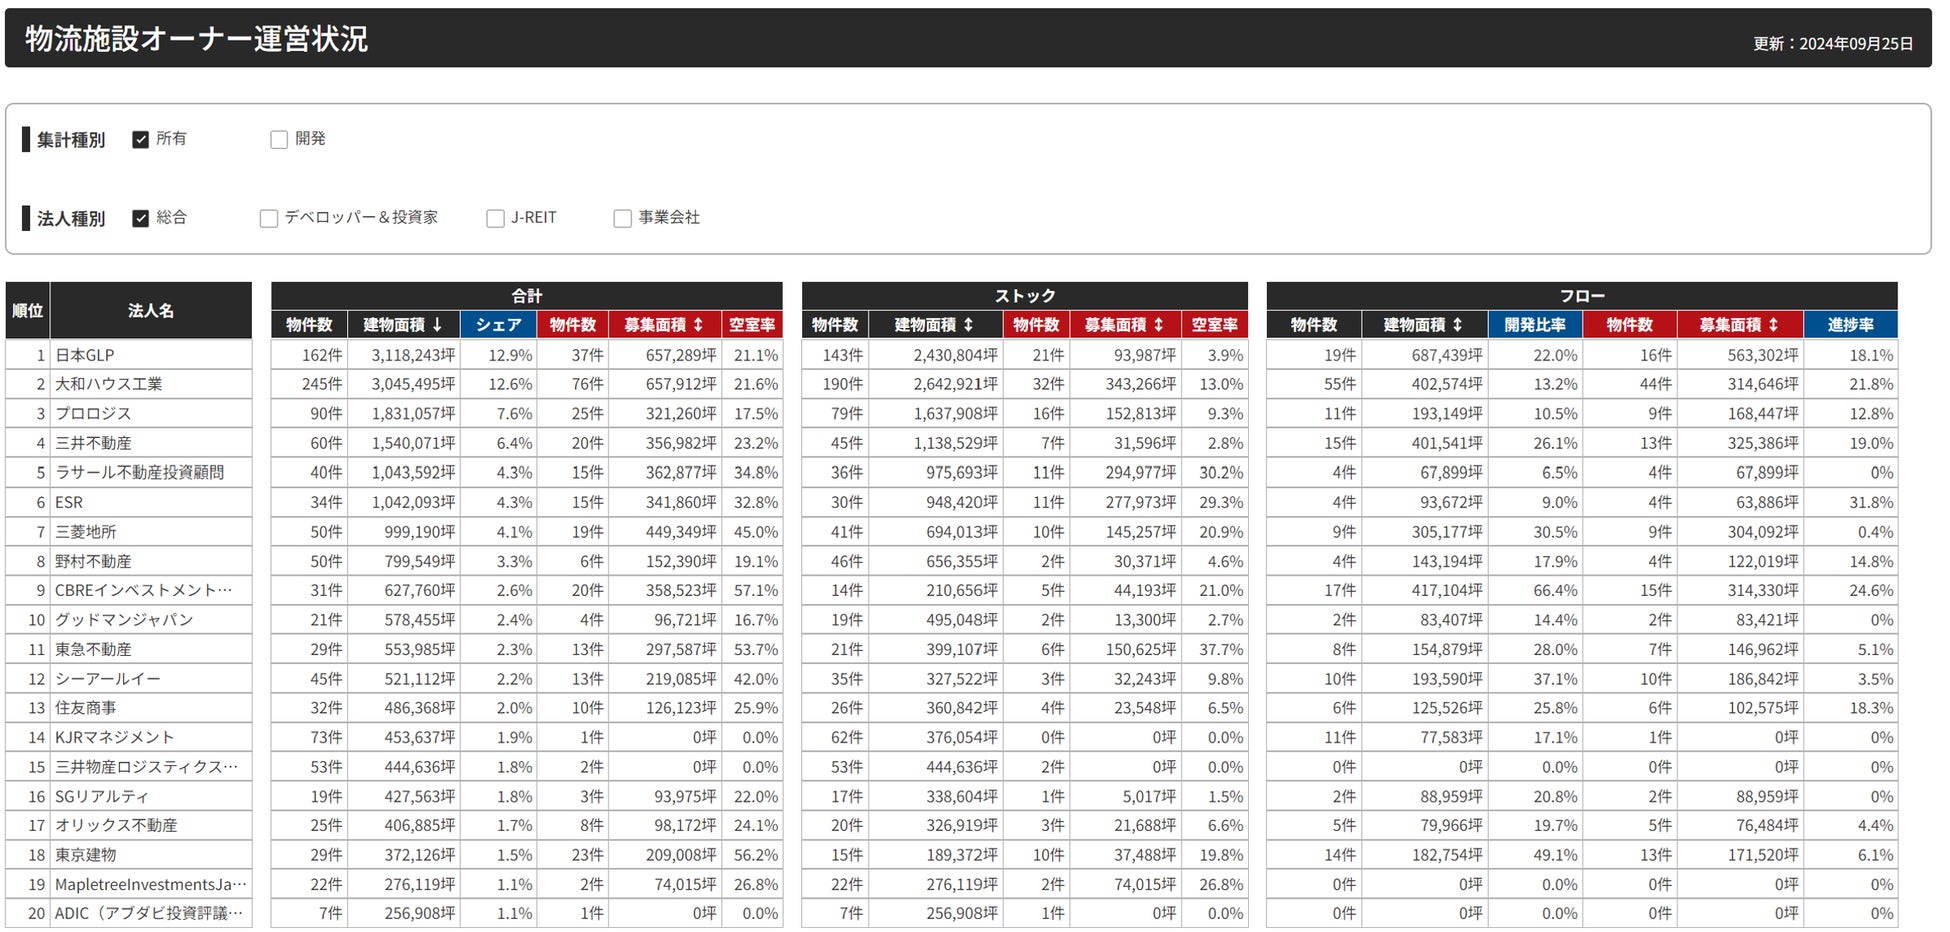Sort using 建物面積 arrows under ストック

[968, 325]
